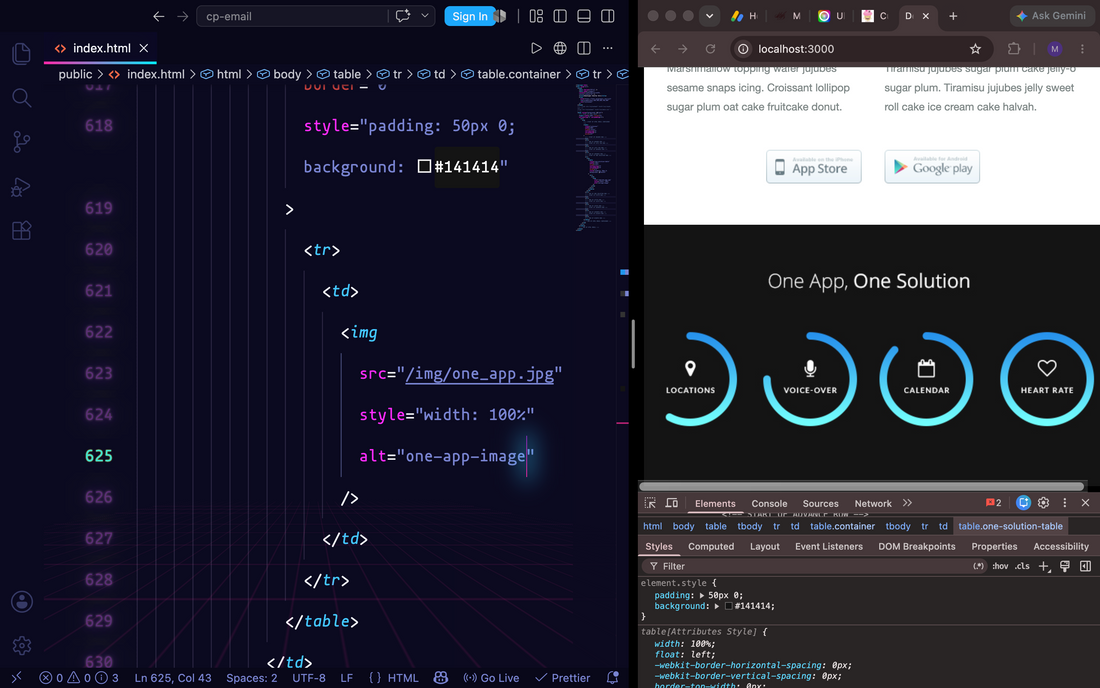This screenshot has height=688, width=1100.
Task: Switch to the Sources tab in DevTools
Action: (x=820, y=504)
